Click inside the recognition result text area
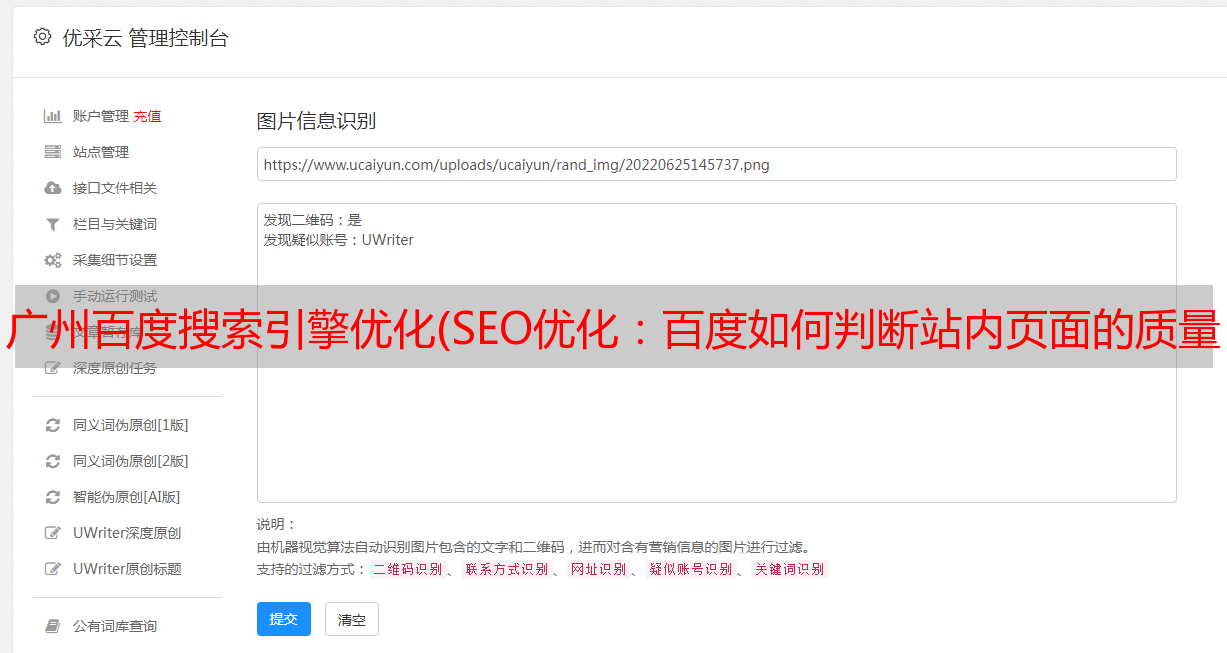Viewport: 1227px width, 653px height. click(716, 353)
